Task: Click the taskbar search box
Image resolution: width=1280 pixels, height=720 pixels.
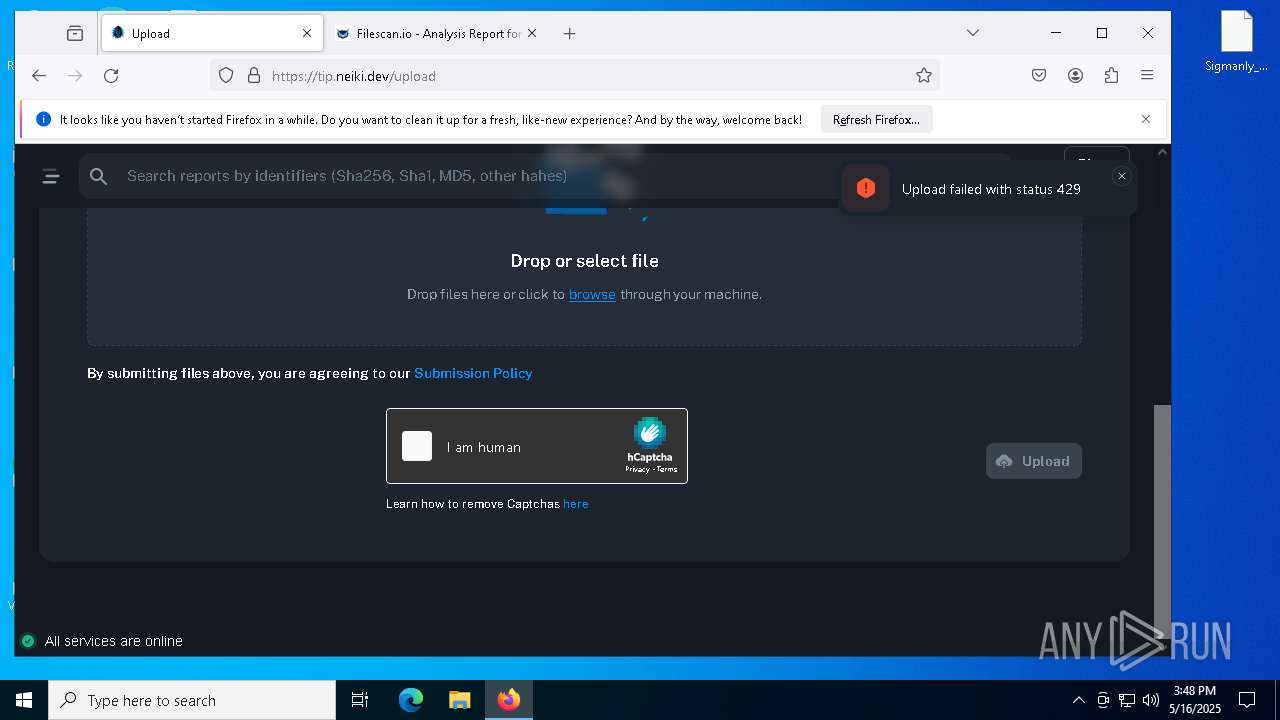Action: coord(192,700)
